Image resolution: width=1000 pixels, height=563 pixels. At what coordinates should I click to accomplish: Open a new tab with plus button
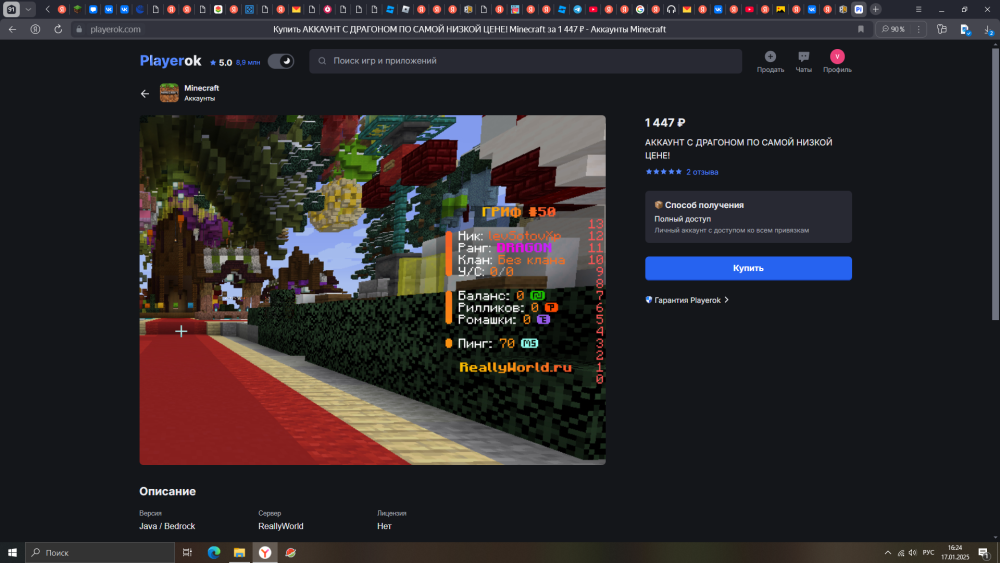[x=876, y=10]
